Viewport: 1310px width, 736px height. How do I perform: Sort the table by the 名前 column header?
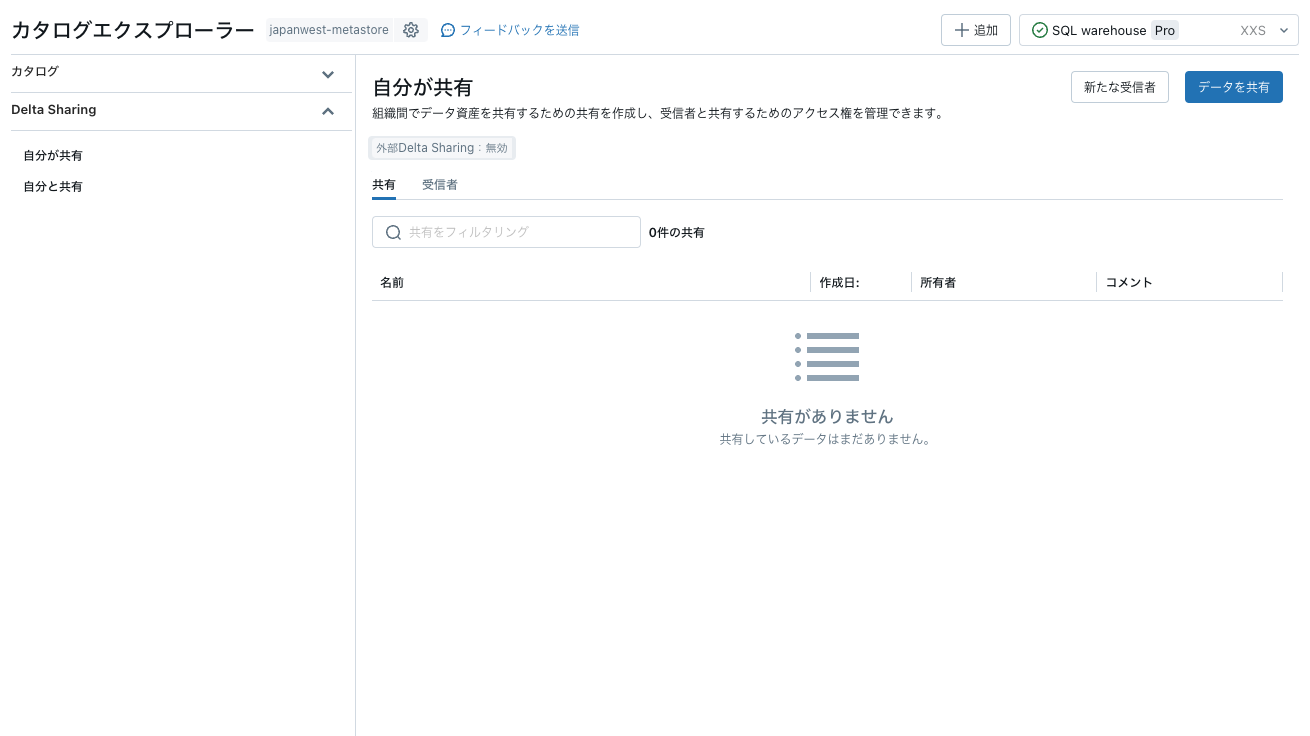pyautogui.click(x=392, y=282)
